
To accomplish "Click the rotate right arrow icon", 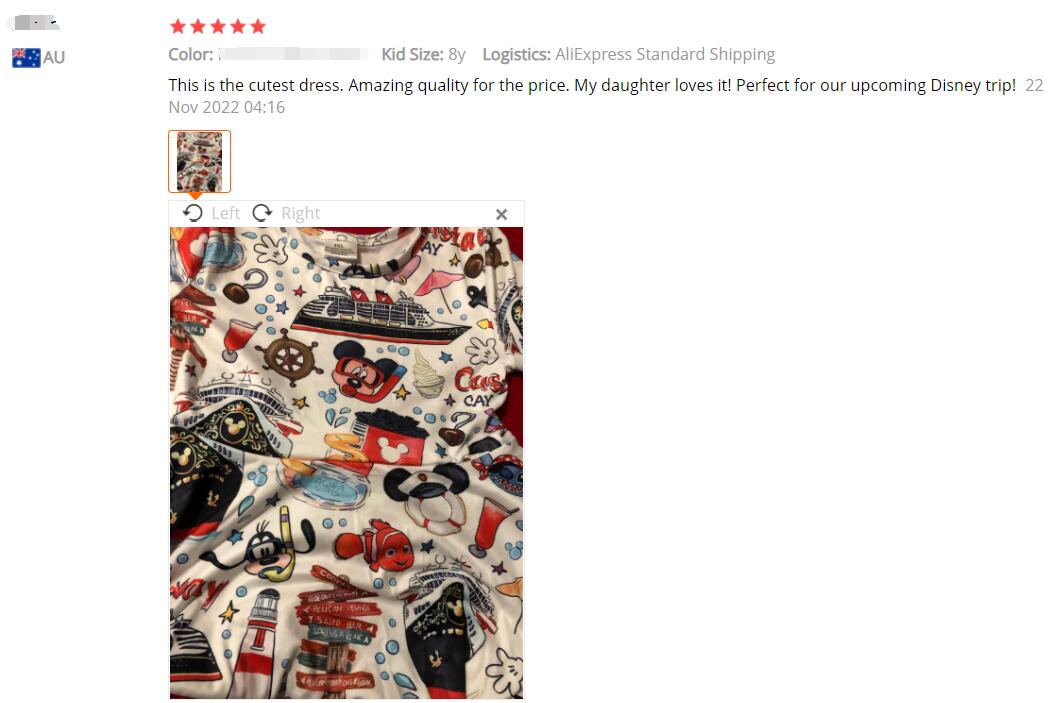I will (x=262, y=213).
